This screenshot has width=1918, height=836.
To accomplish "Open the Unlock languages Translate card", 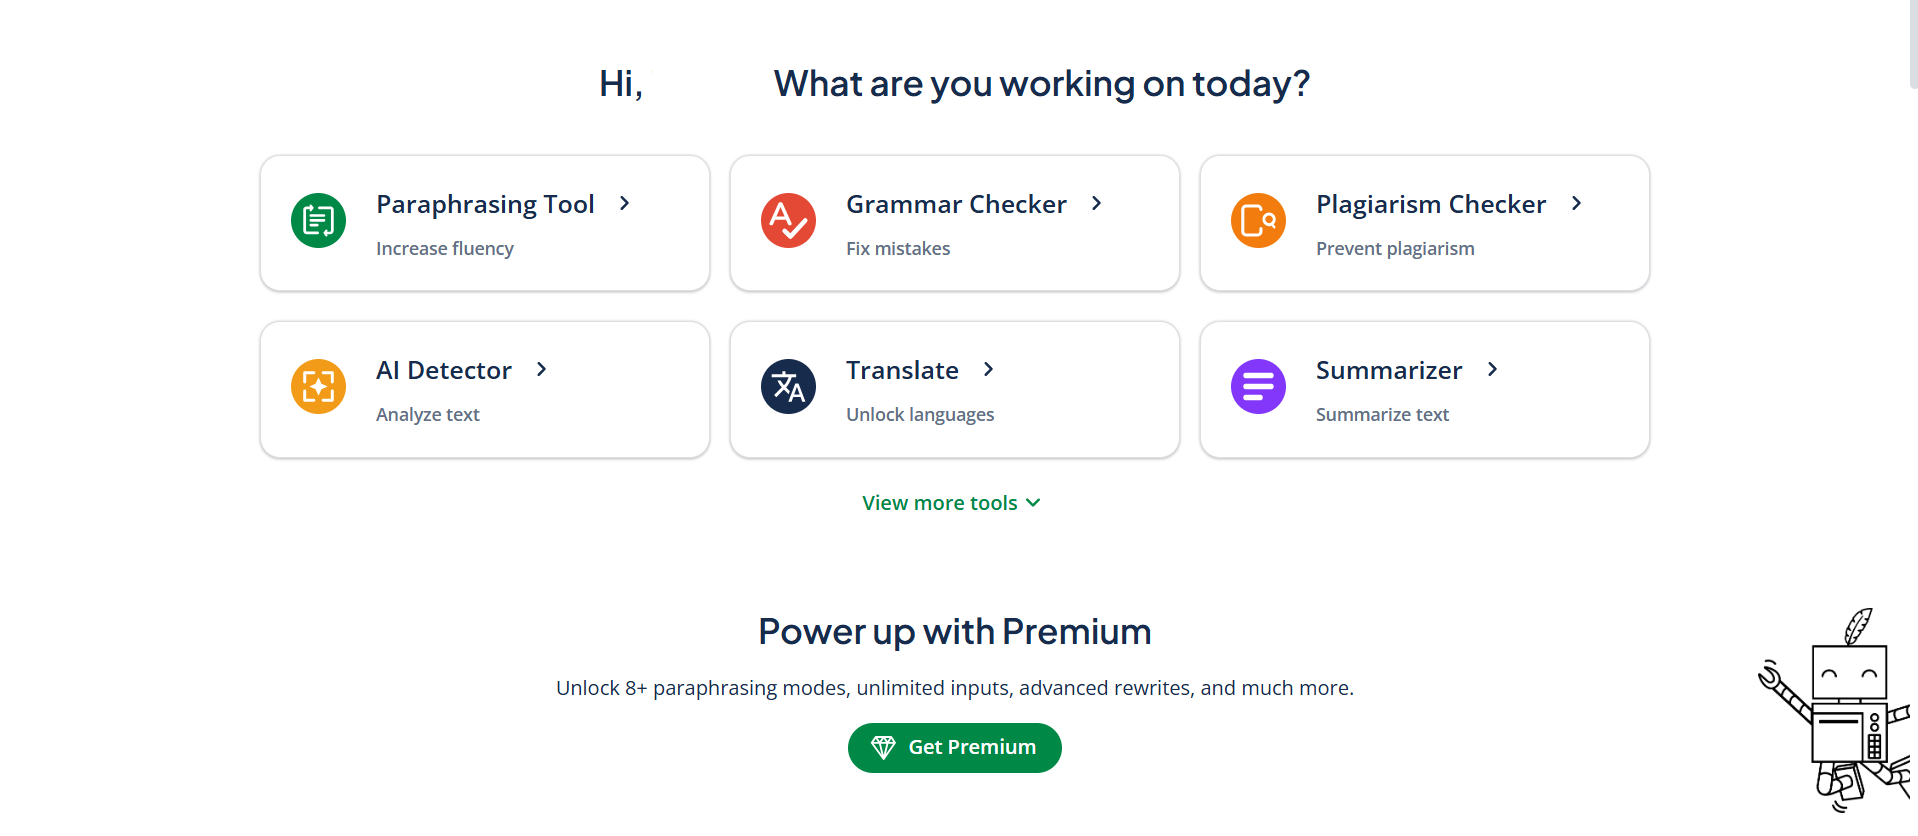I will [x=954, y=389].
